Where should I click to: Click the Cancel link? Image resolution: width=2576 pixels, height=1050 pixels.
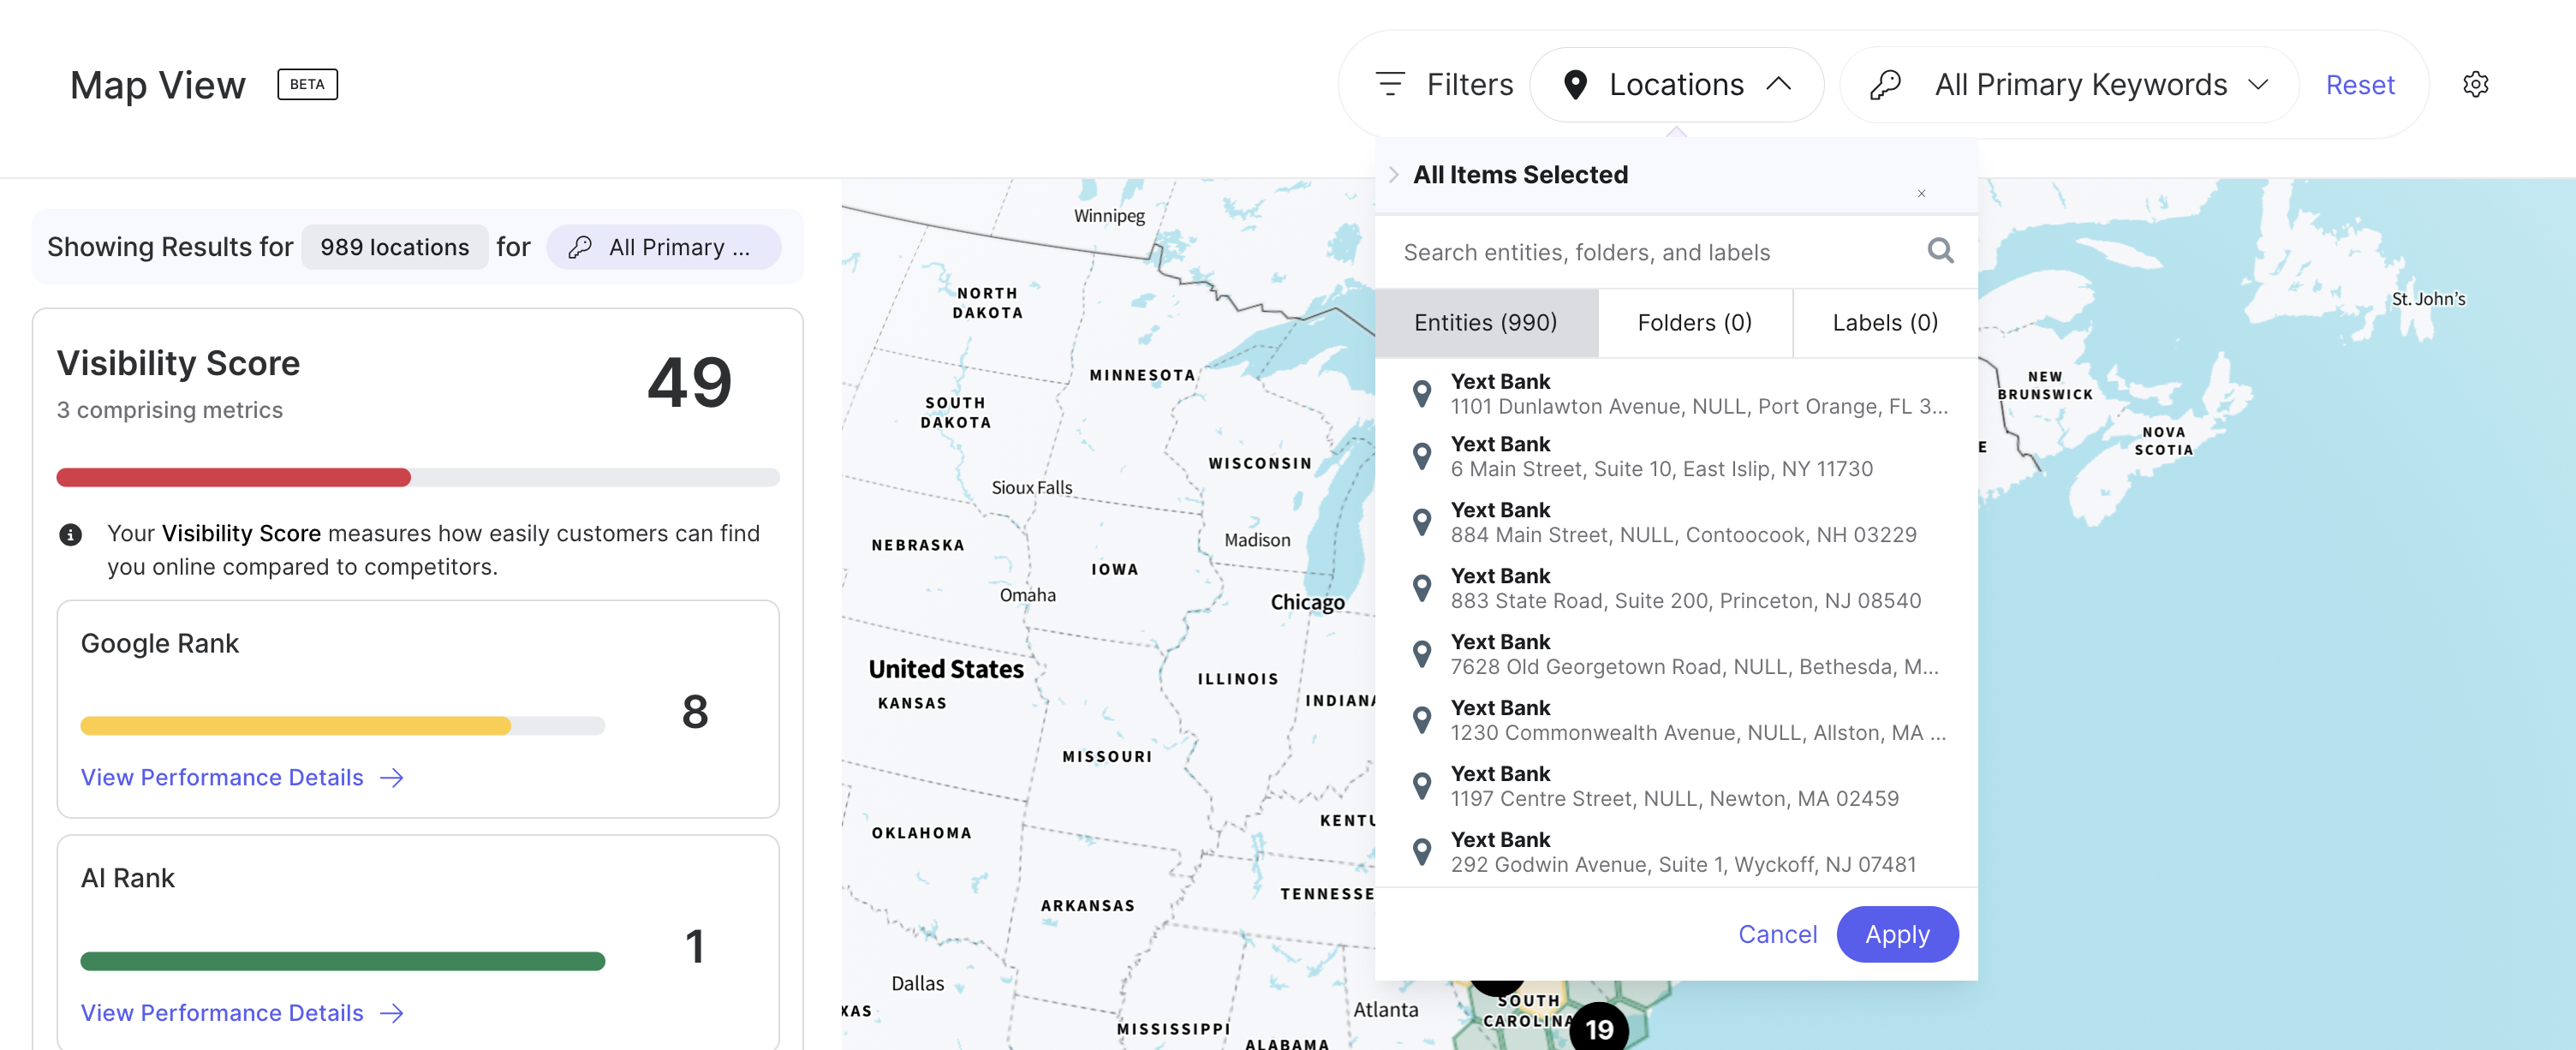[x=1777, y=934]
